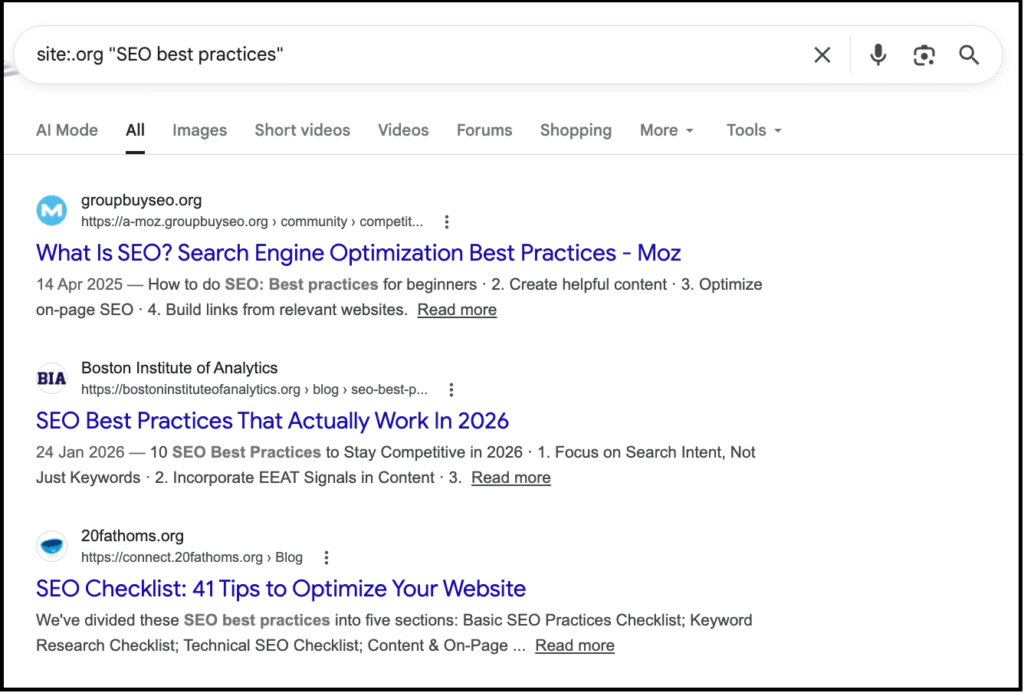Expand the More tab dropdown
This screenshot has height=693, width=1024.
pyautogui.click(x=666, y=130)
